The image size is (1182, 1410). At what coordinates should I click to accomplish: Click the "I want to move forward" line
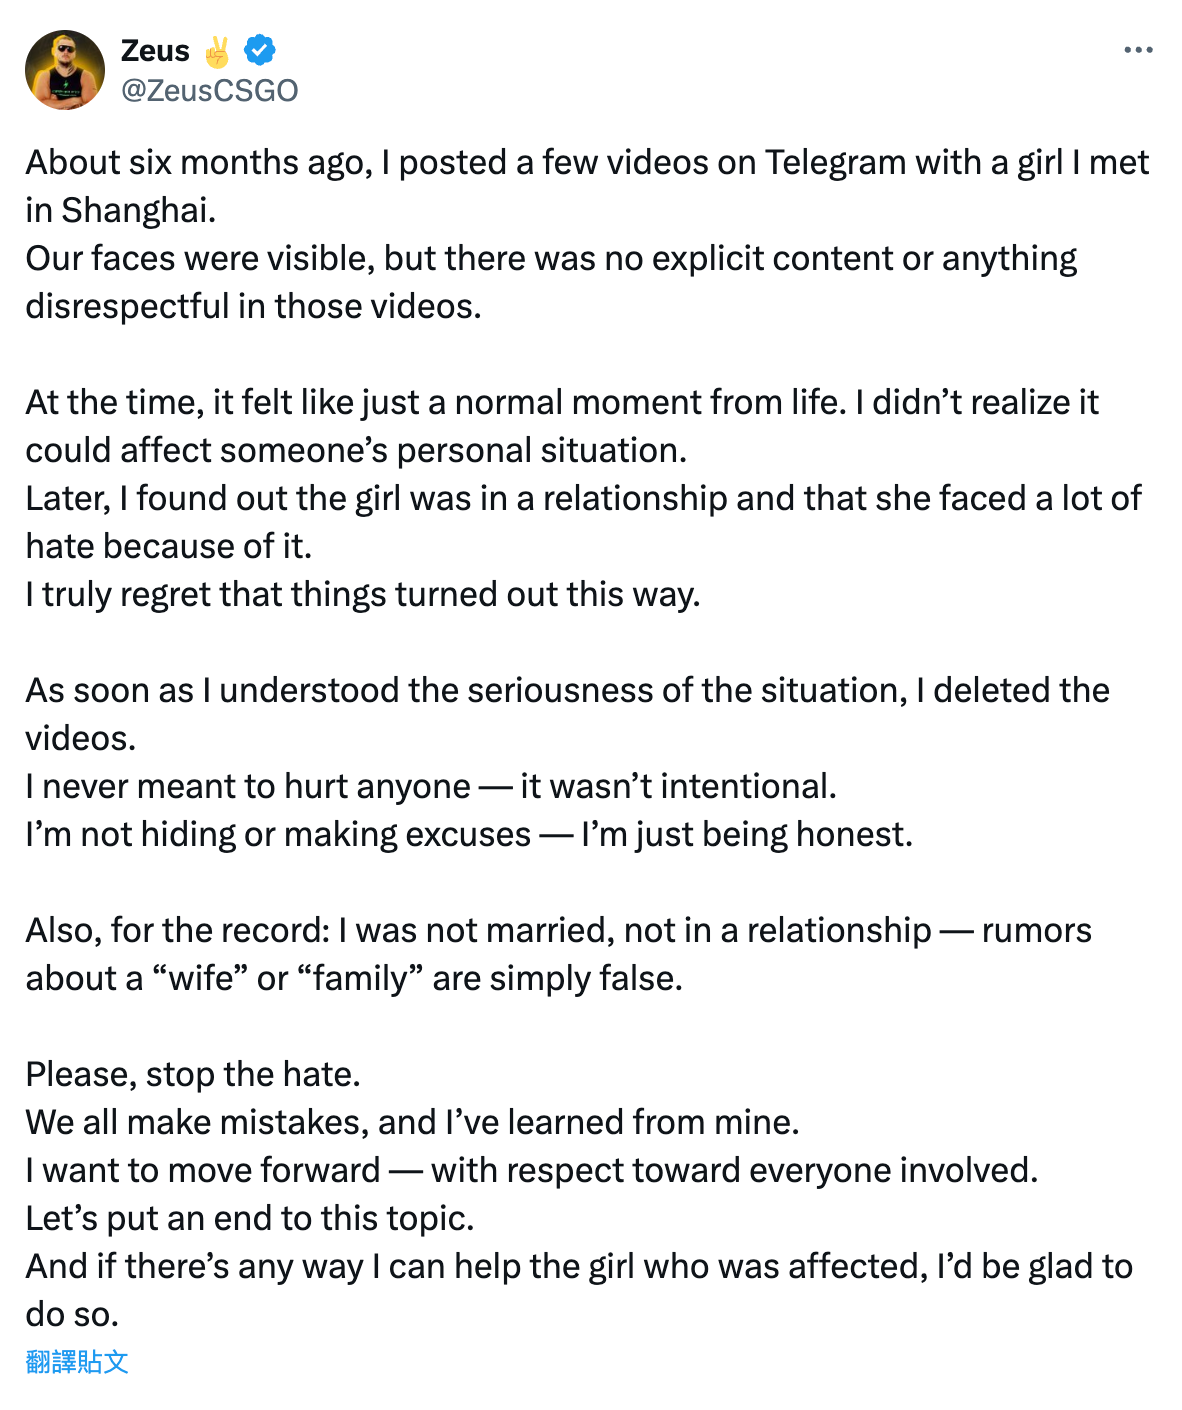(531, 1171)
